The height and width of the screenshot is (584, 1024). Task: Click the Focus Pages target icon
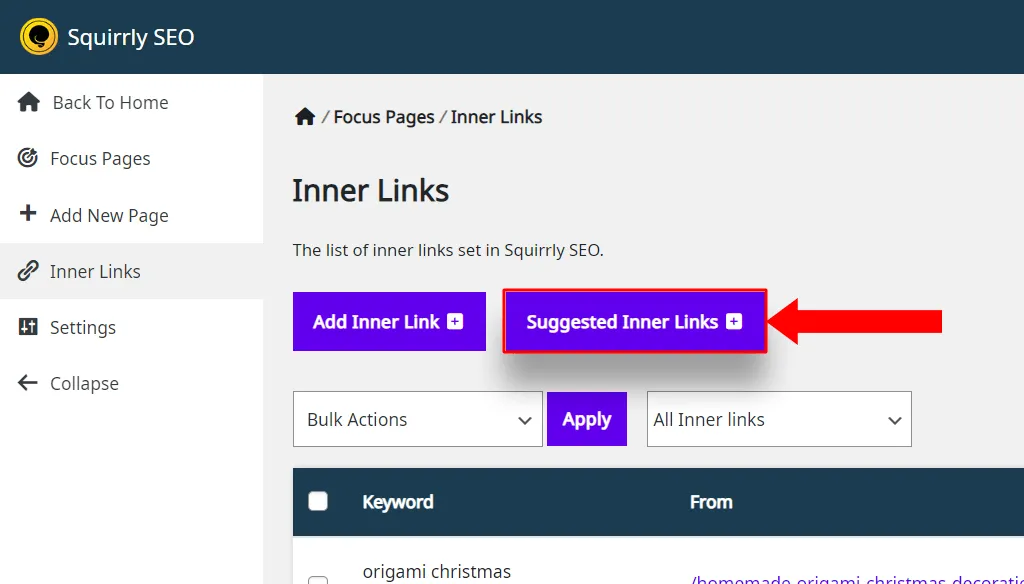(x=27, y=157)
